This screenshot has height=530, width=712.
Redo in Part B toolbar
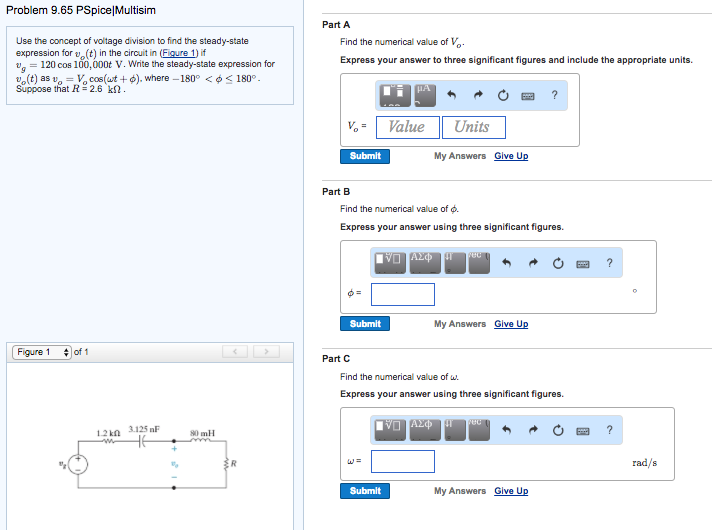(x=533, y=263)
